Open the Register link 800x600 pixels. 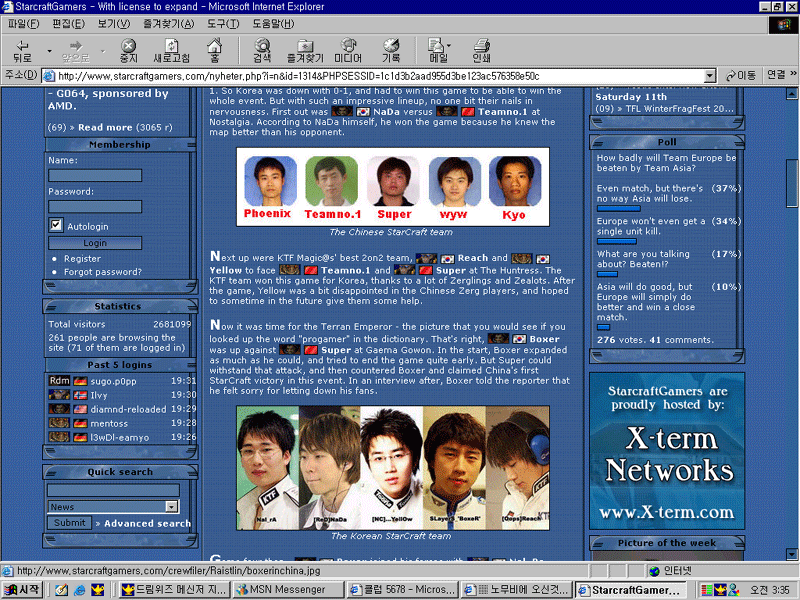tap(82, 259)
